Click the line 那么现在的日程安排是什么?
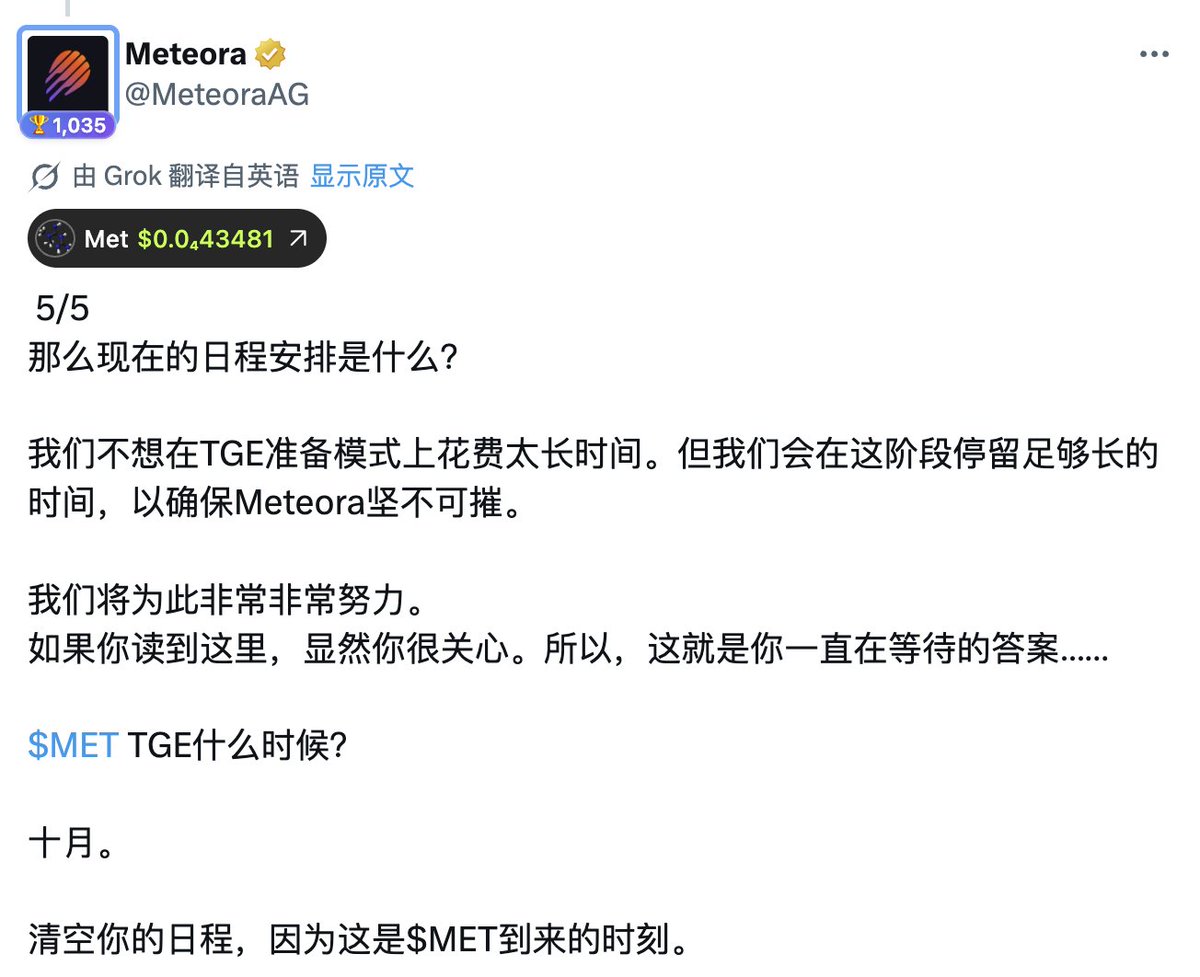 243,357
